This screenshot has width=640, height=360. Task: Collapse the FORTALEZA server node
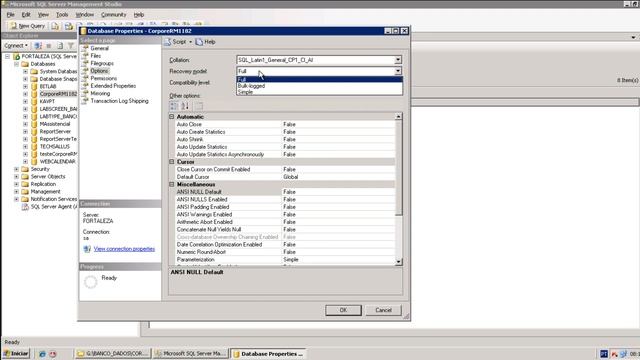7,56
